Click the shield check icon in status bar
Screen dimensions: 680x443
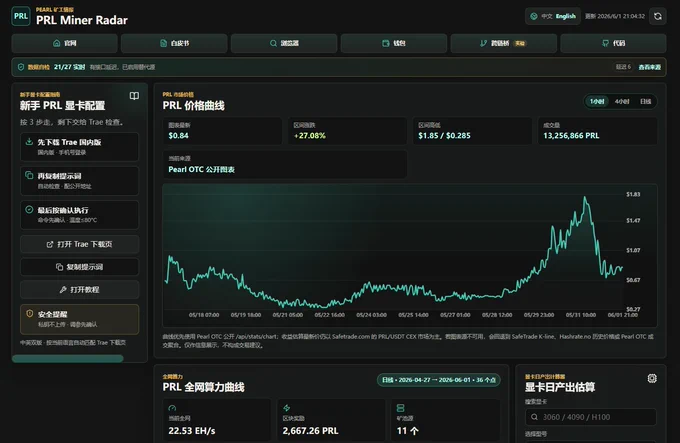(x=21, y=67)
